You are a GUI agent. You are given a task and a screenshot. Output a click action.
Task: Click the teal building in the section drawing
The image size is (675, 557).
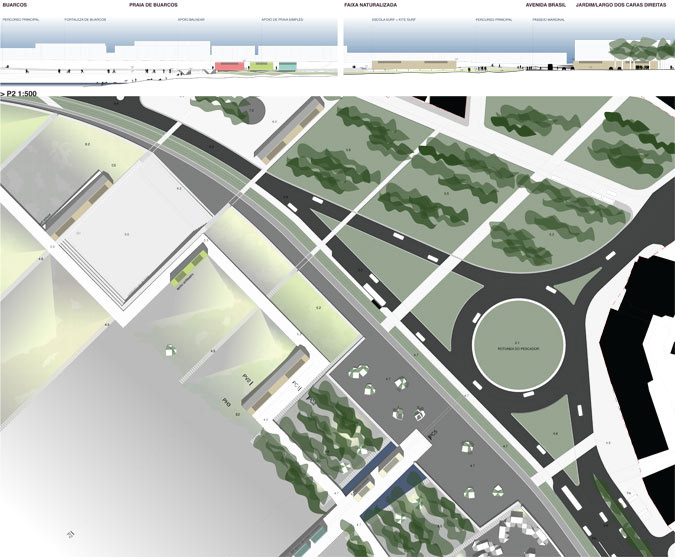tap(288, 66)
